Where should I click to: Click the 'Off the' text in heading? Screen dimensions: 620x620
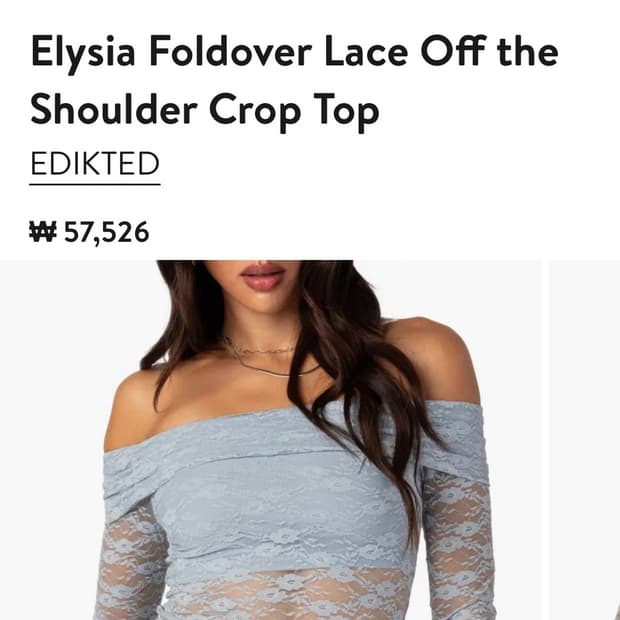490,51
